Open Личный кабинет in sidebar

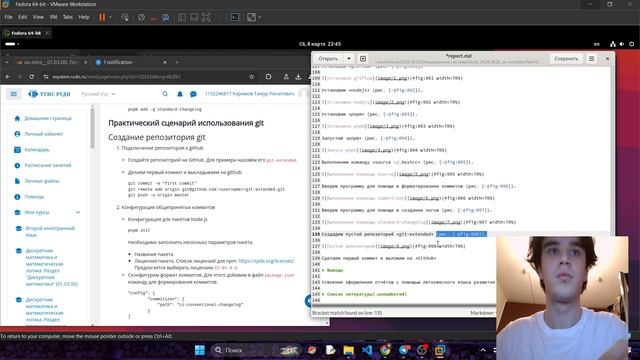click(43, 134)
